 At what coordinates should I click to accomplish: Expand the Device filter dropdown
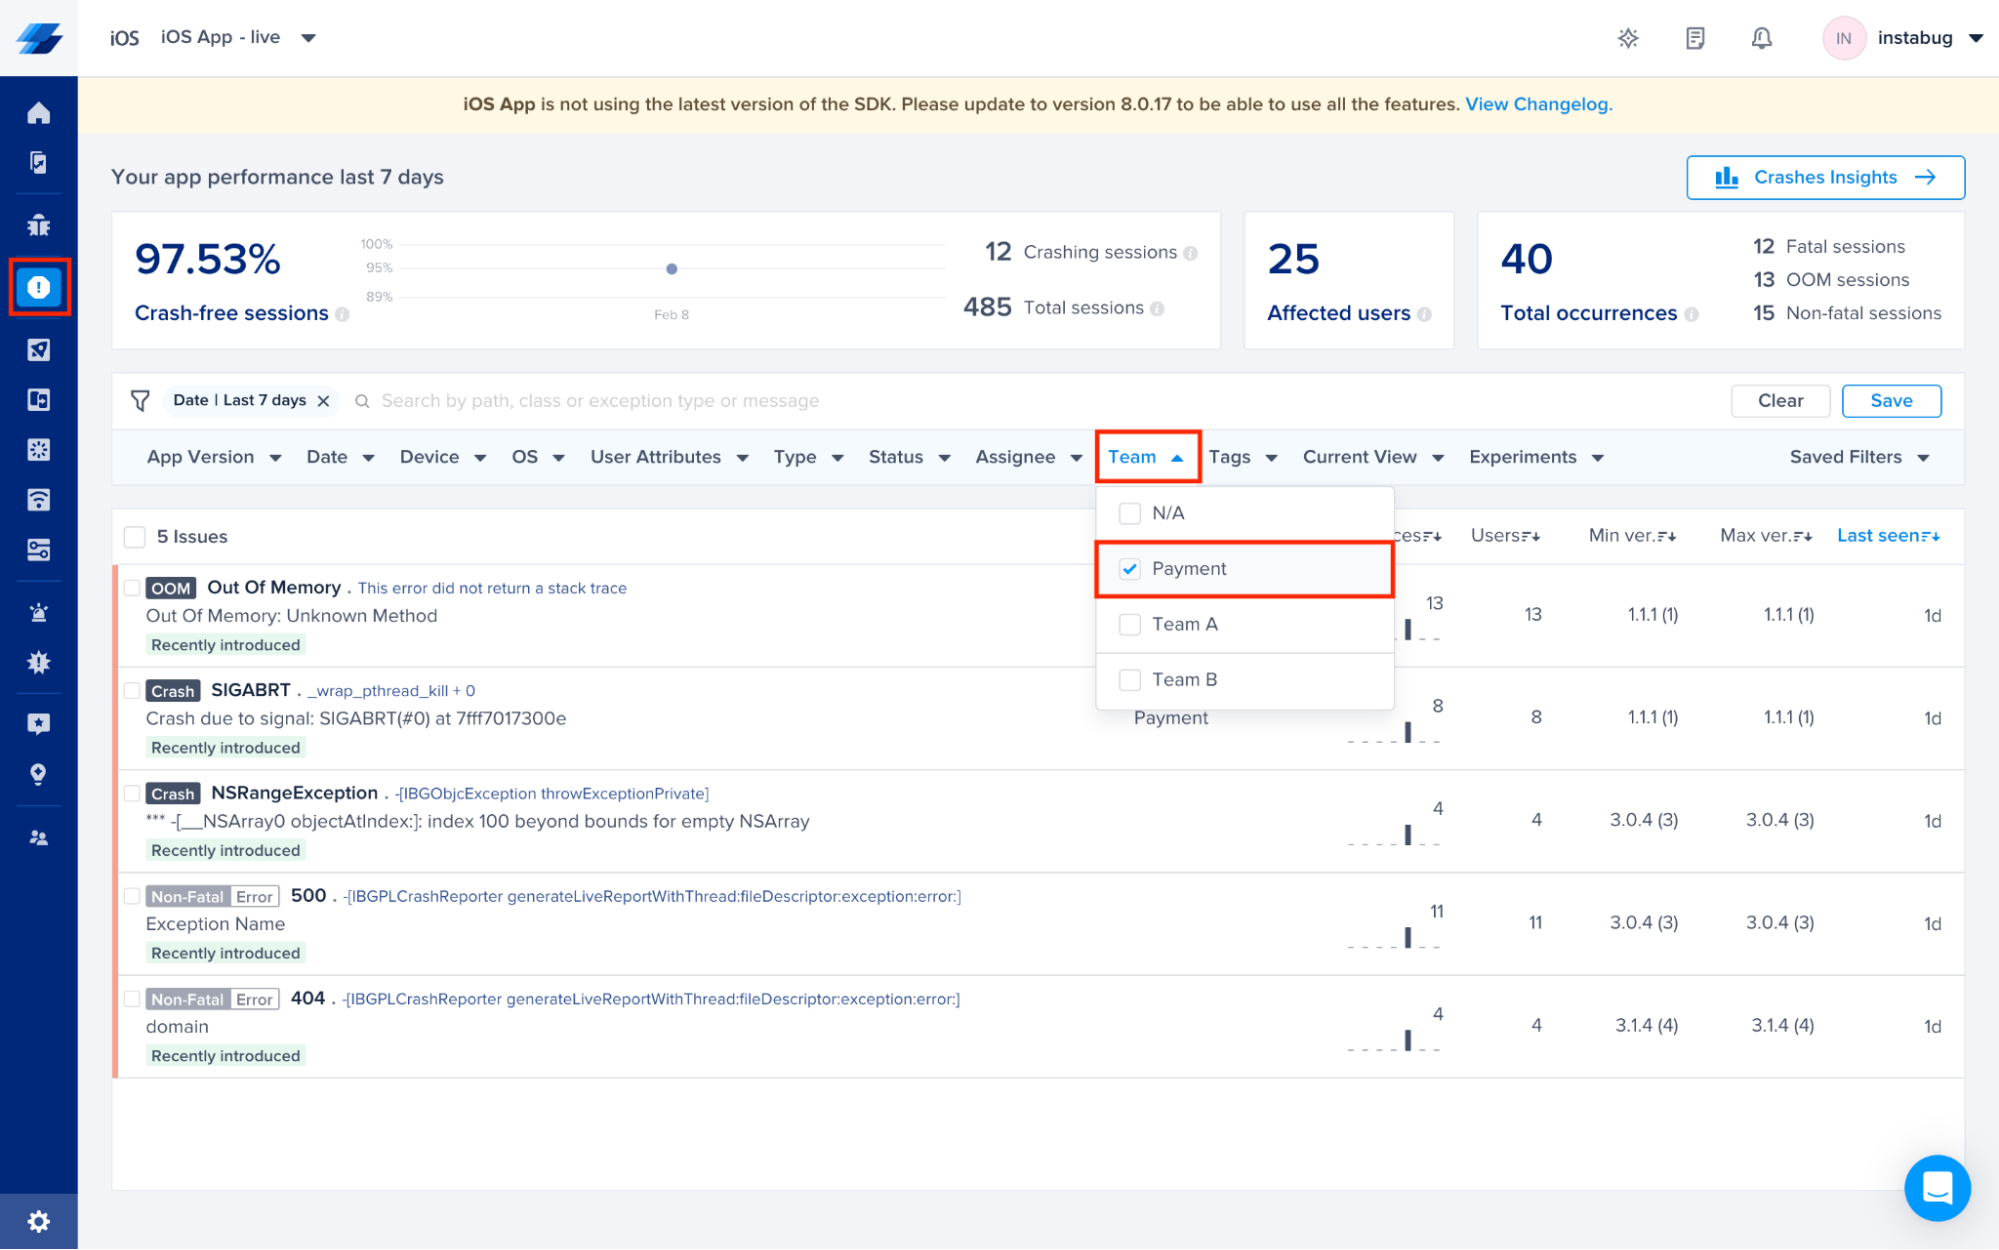pos(443,457)
